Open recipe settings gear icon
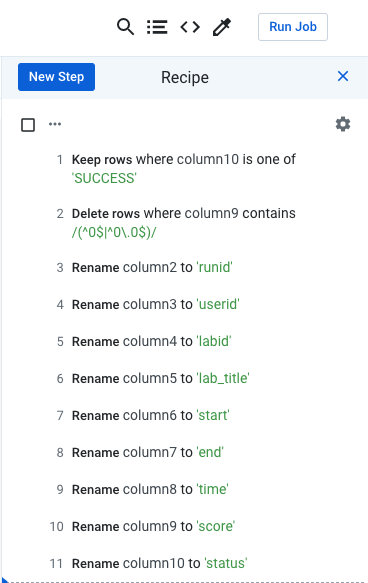This screenshot has height=583, width=368. 343,124
